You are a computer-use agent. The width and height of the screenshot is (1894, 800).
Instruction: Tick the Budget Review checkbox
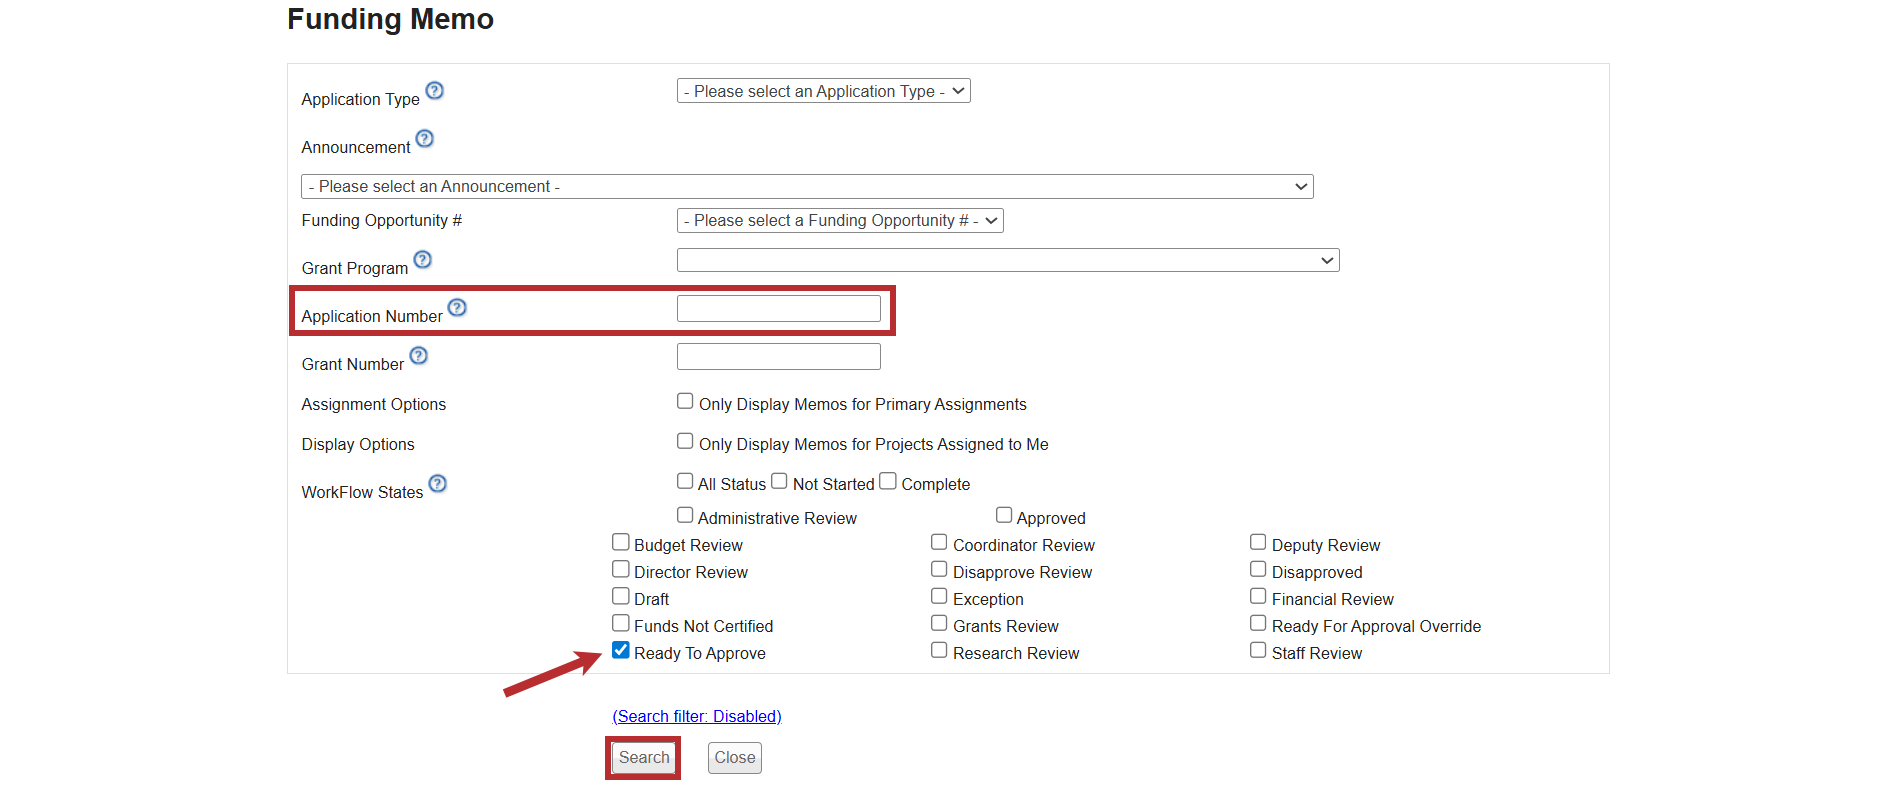[x=621, y=543]
